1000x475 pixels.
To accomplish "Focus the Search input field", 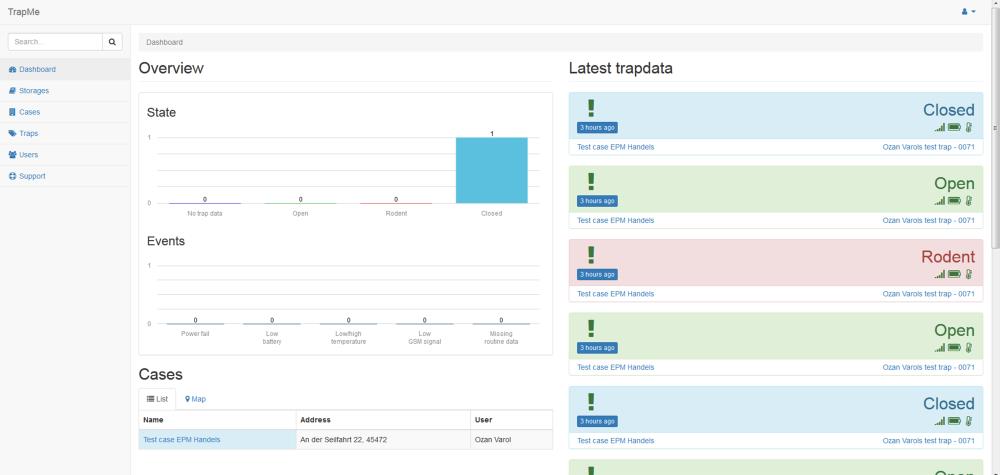I will click(x=55, y=42).
